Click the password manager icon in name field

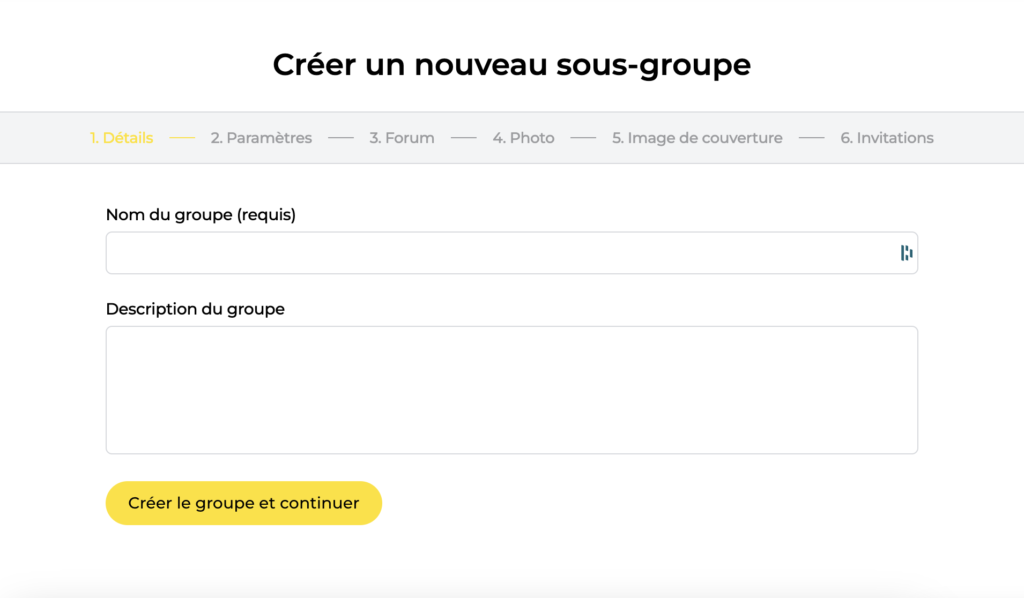pos(906,253)
